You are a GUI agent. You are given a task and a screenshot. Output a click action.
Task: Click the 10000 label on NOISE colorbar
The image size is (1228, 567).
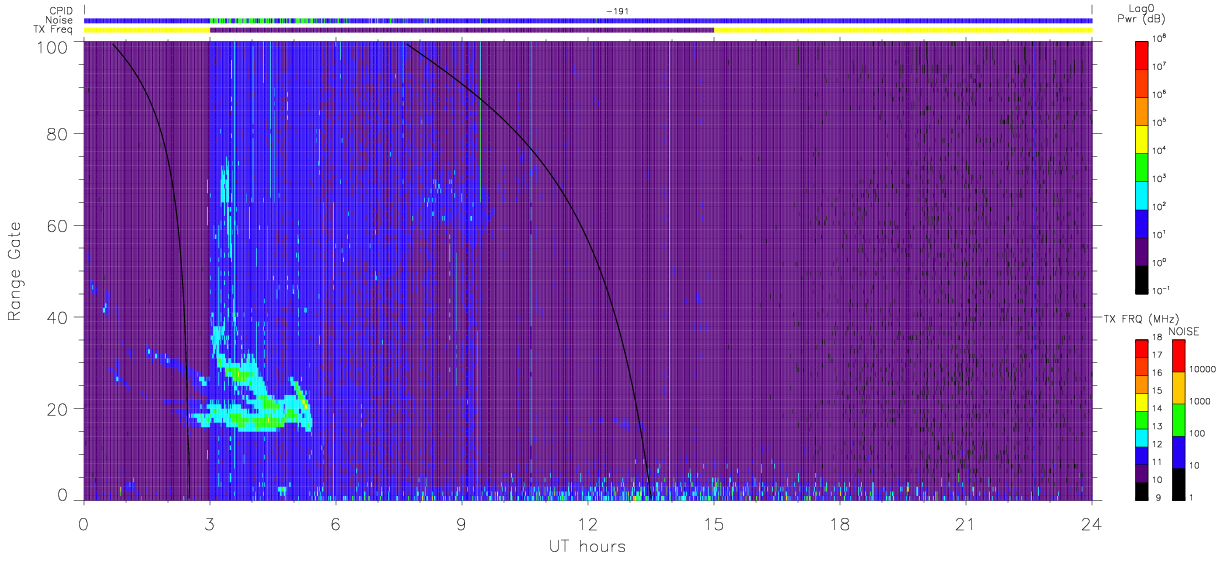(1203, 371)
